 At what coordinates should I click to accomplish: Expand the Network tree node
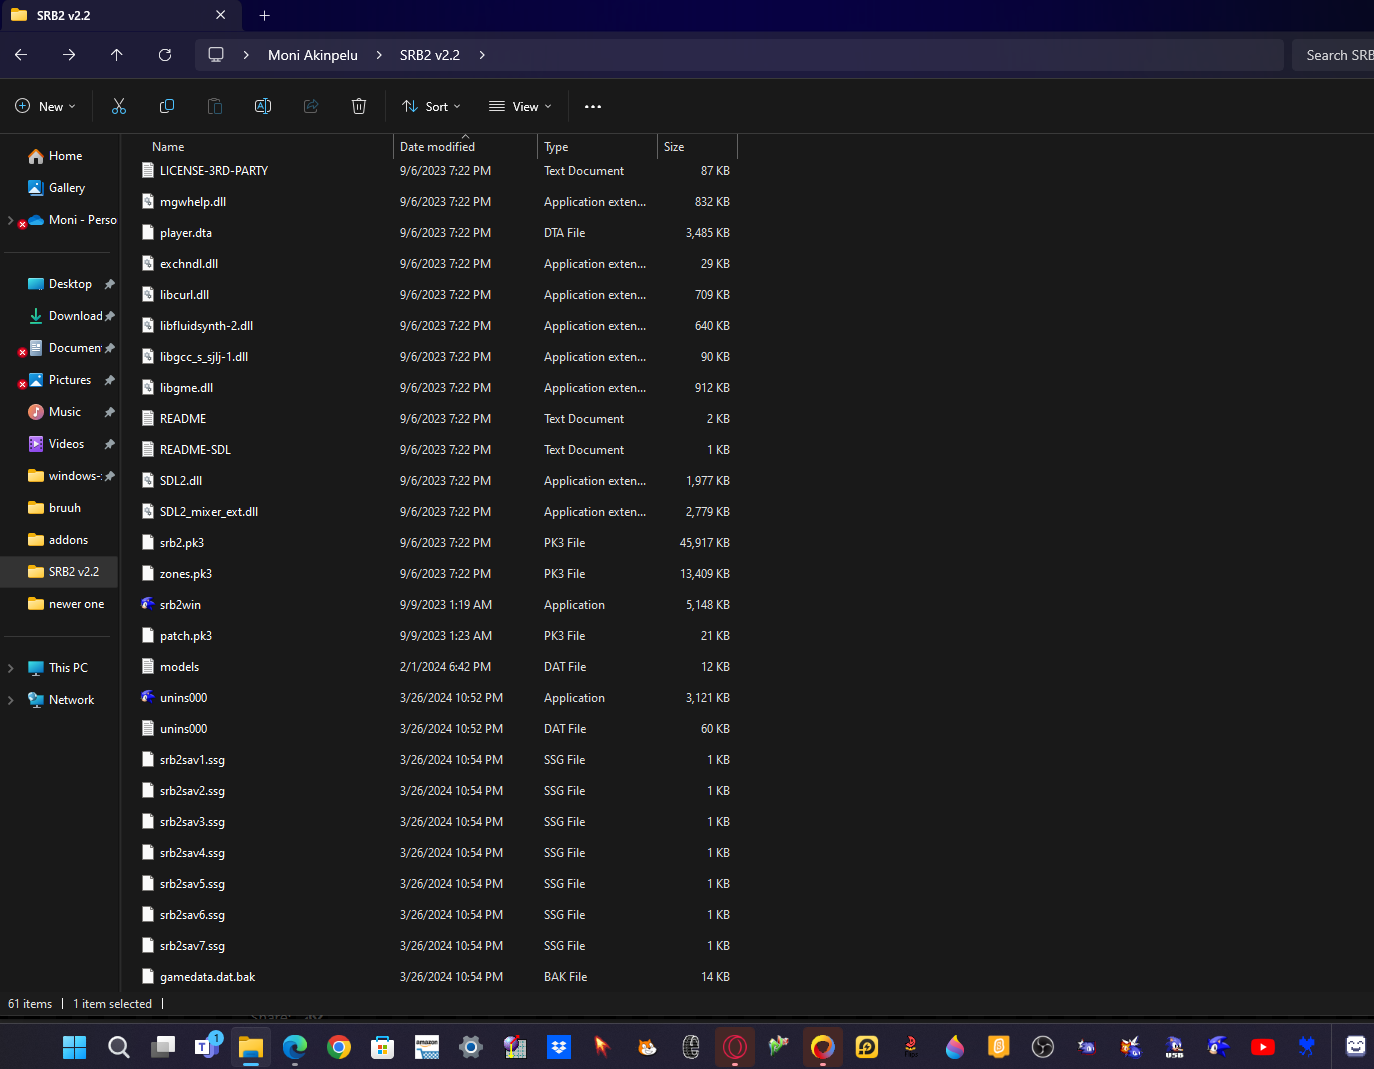coord(11,700)
